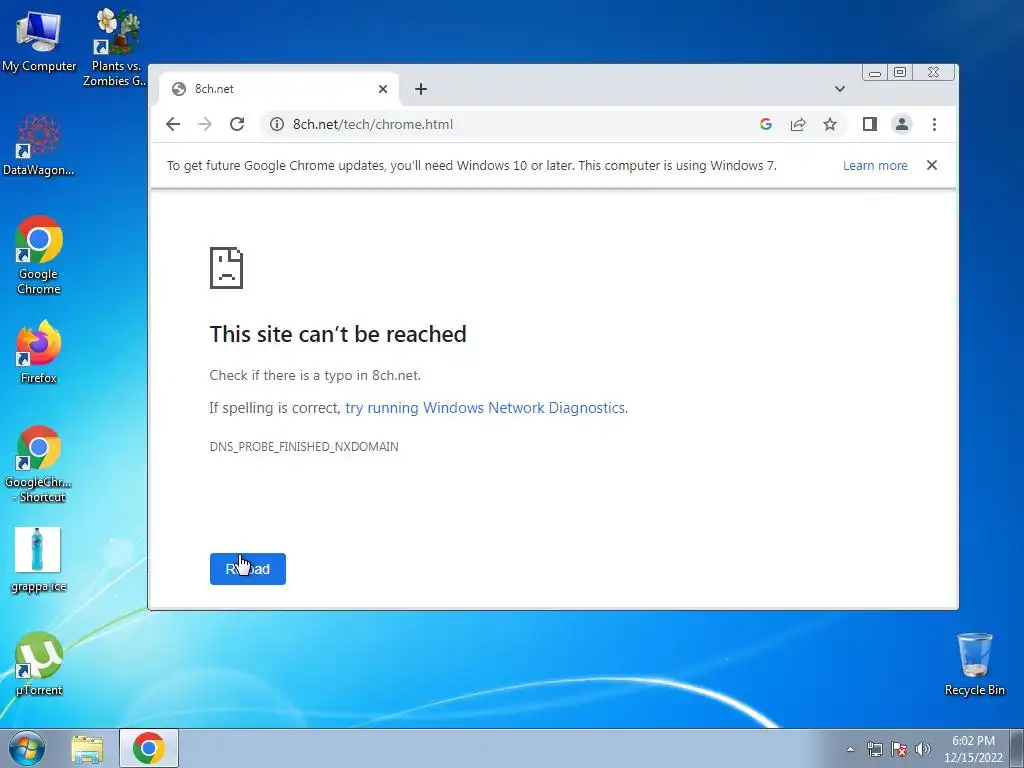
Task: Select the Recycle Bin icon
Action: point(974,664)
